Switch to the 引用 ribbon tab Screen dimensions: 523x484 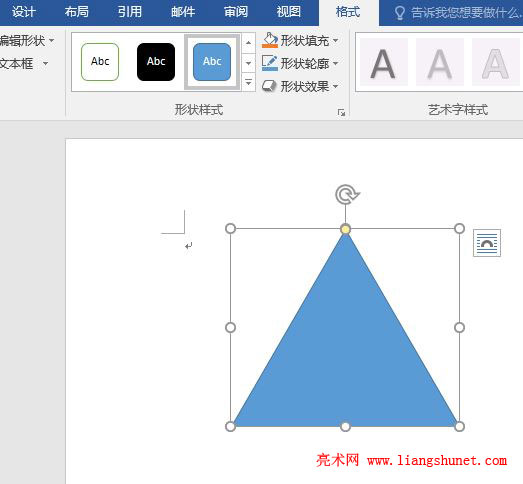(x=130, y=12)
